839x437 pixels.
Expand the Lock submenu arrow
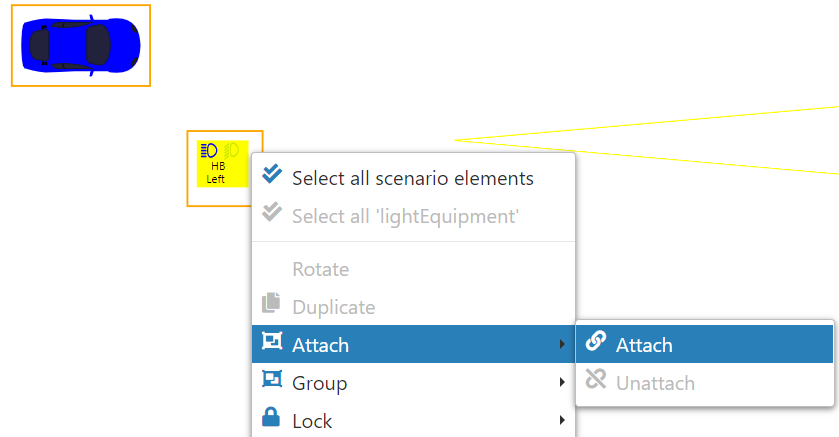click(562, 420)
